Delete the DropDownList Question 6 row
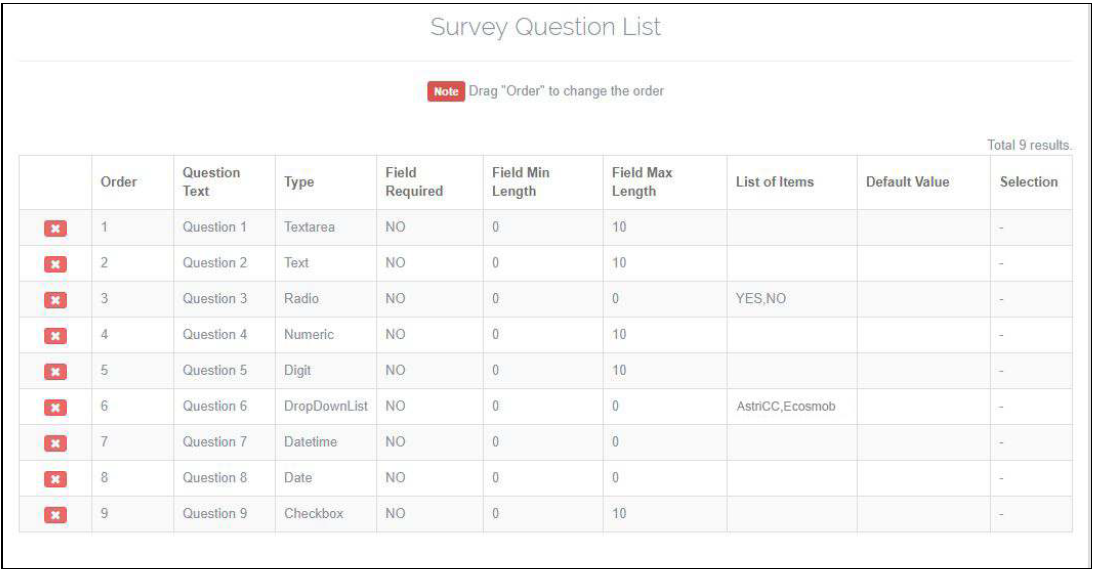 click(55, 407)
